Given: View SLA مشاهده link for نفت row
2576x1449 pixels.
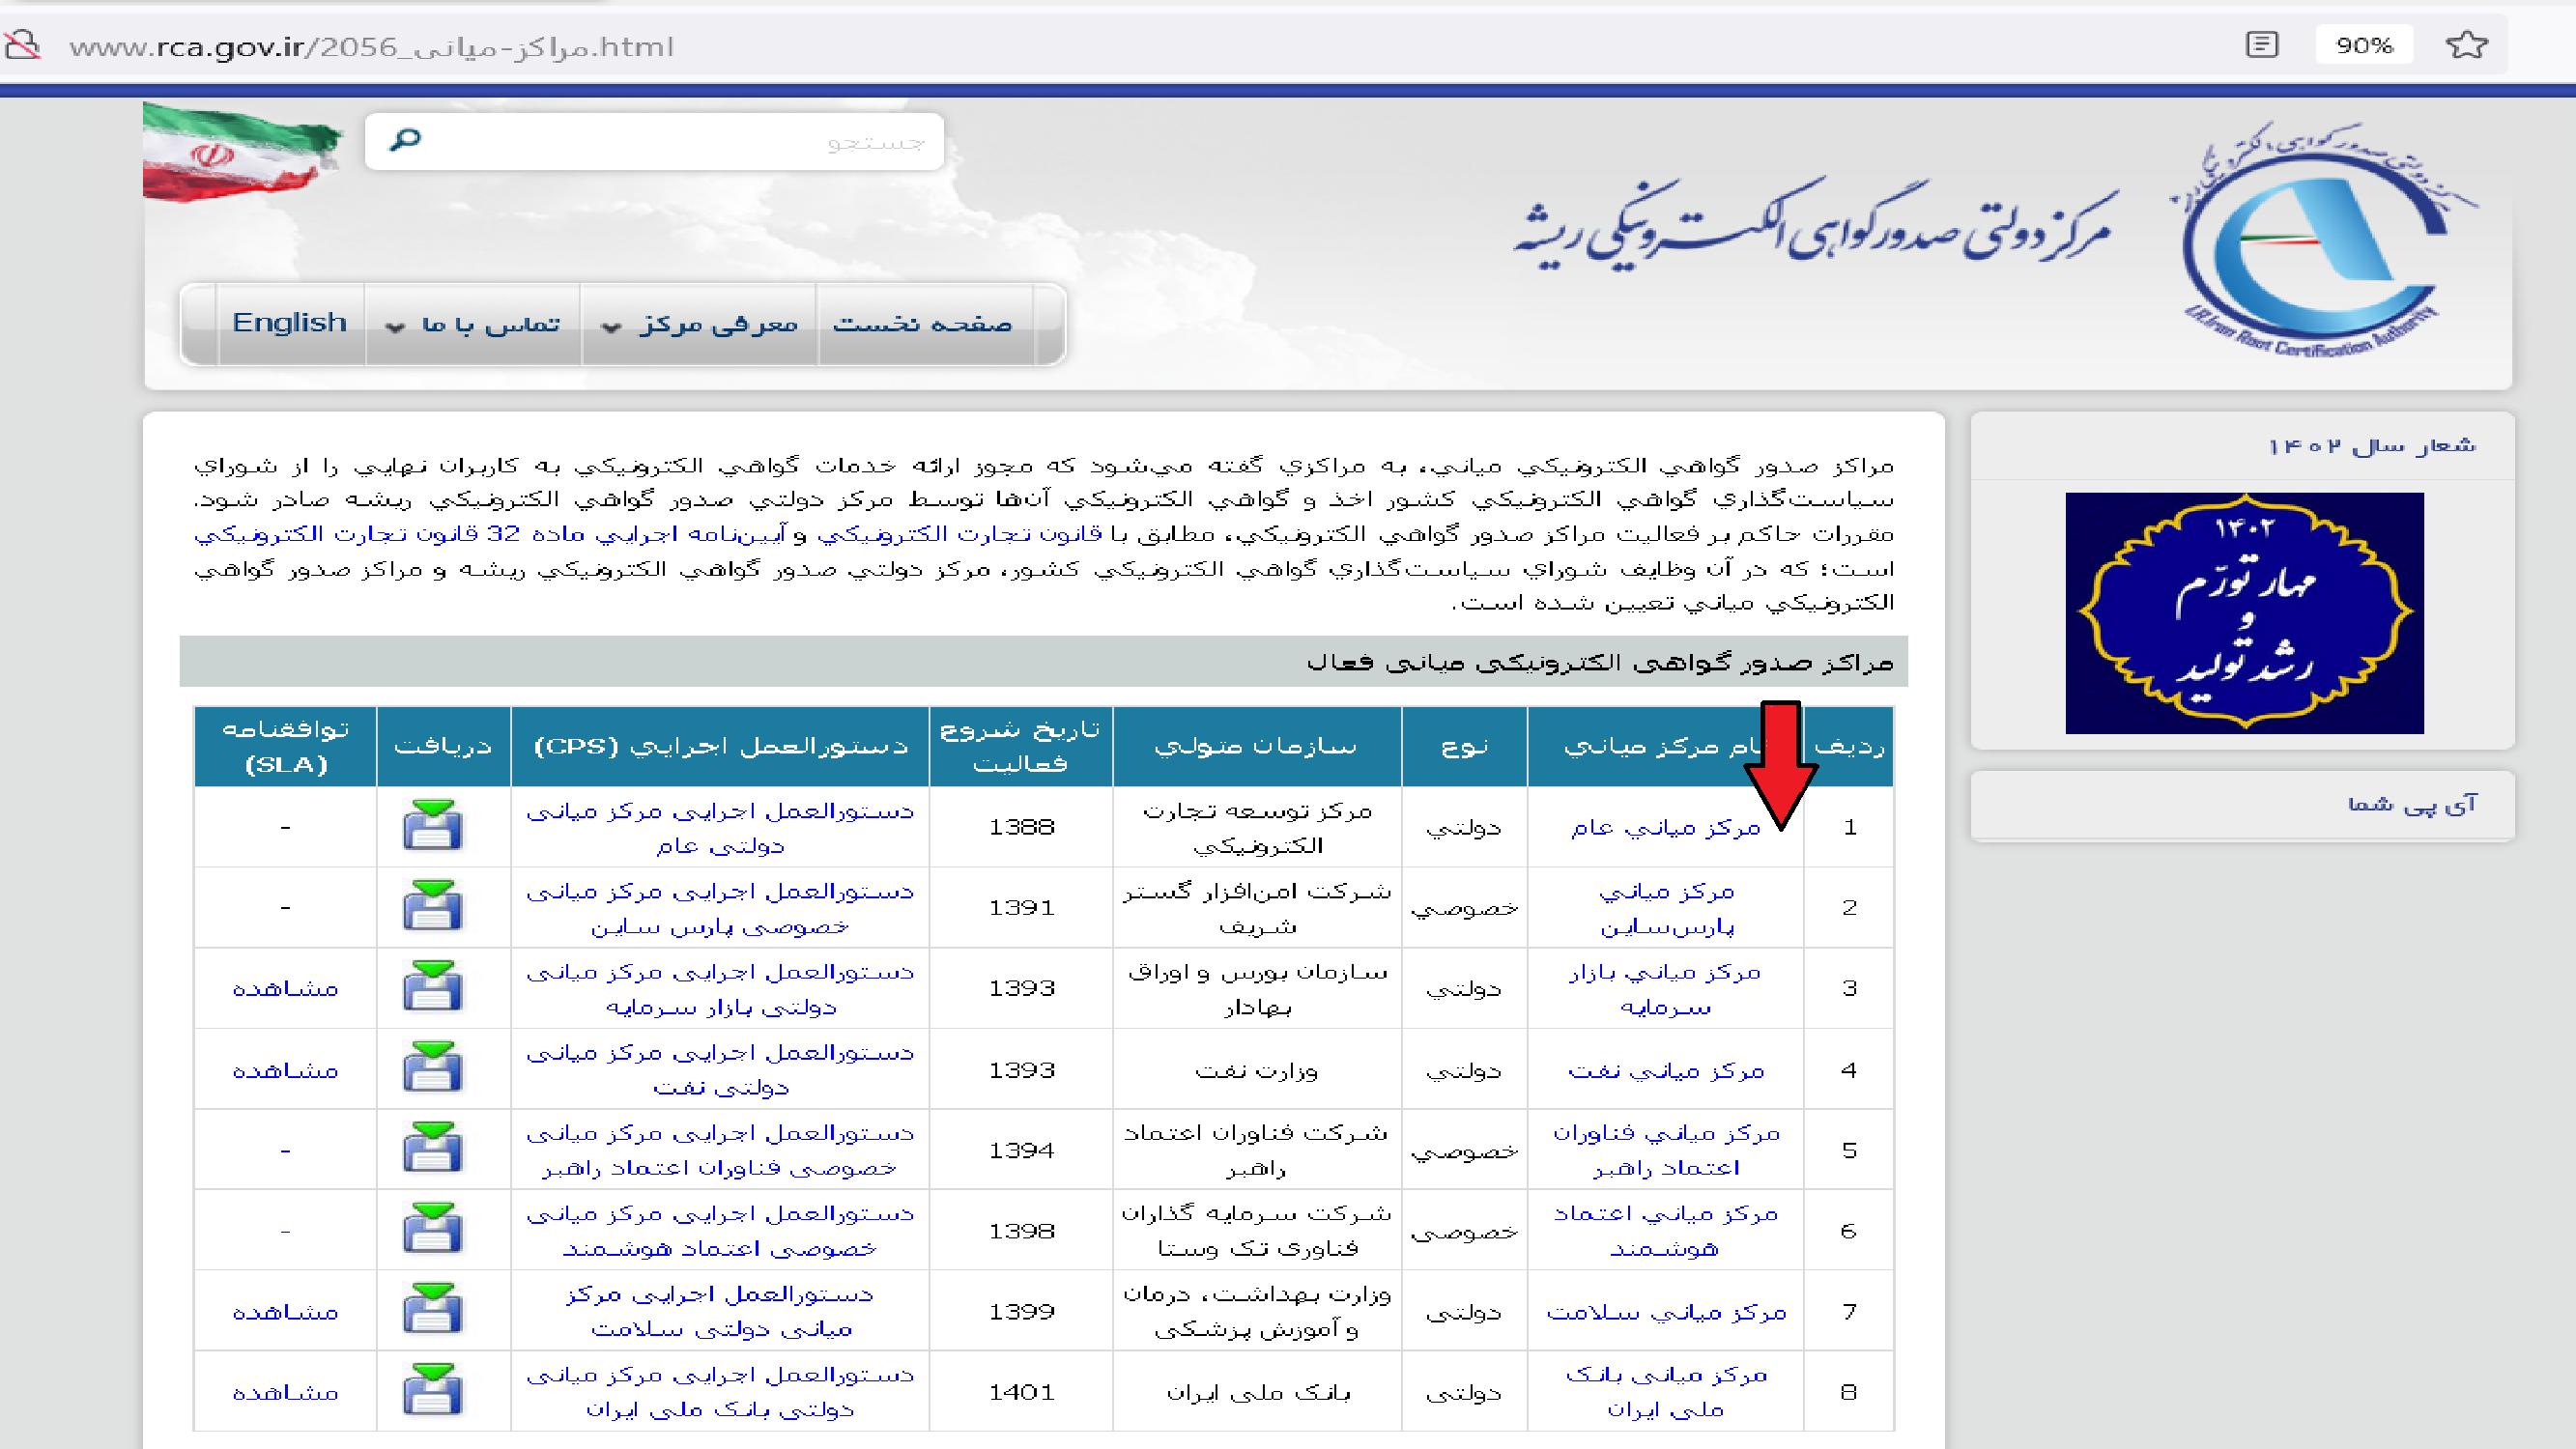Looking at the screenshot, I should point(285,1070).
